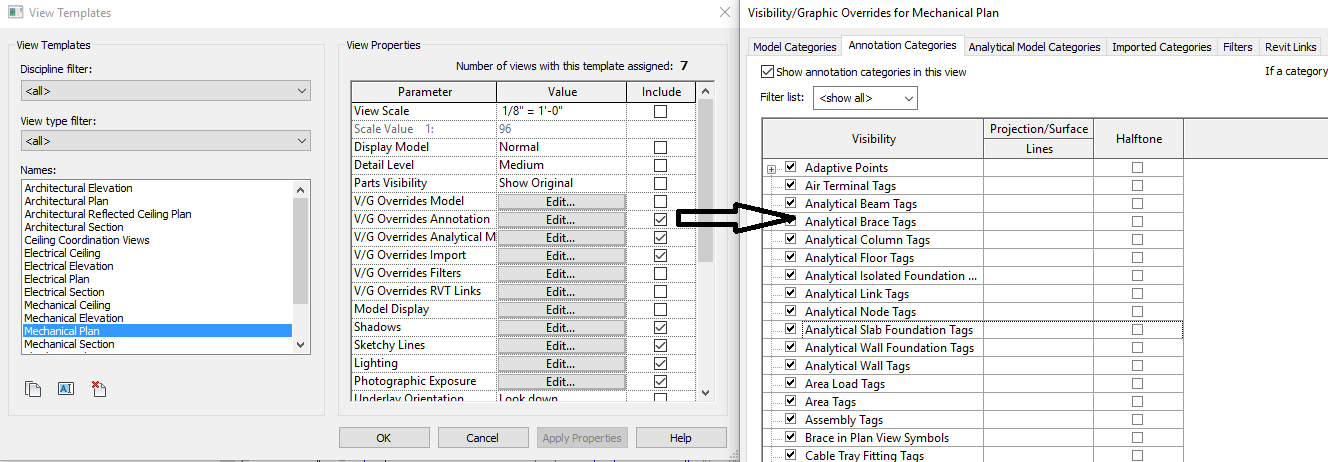Select Electrical Plan in the Names list
Image resolution: width=1328 pixels, height=462 pixels.
pyautogui.click(x=57, y=279)
